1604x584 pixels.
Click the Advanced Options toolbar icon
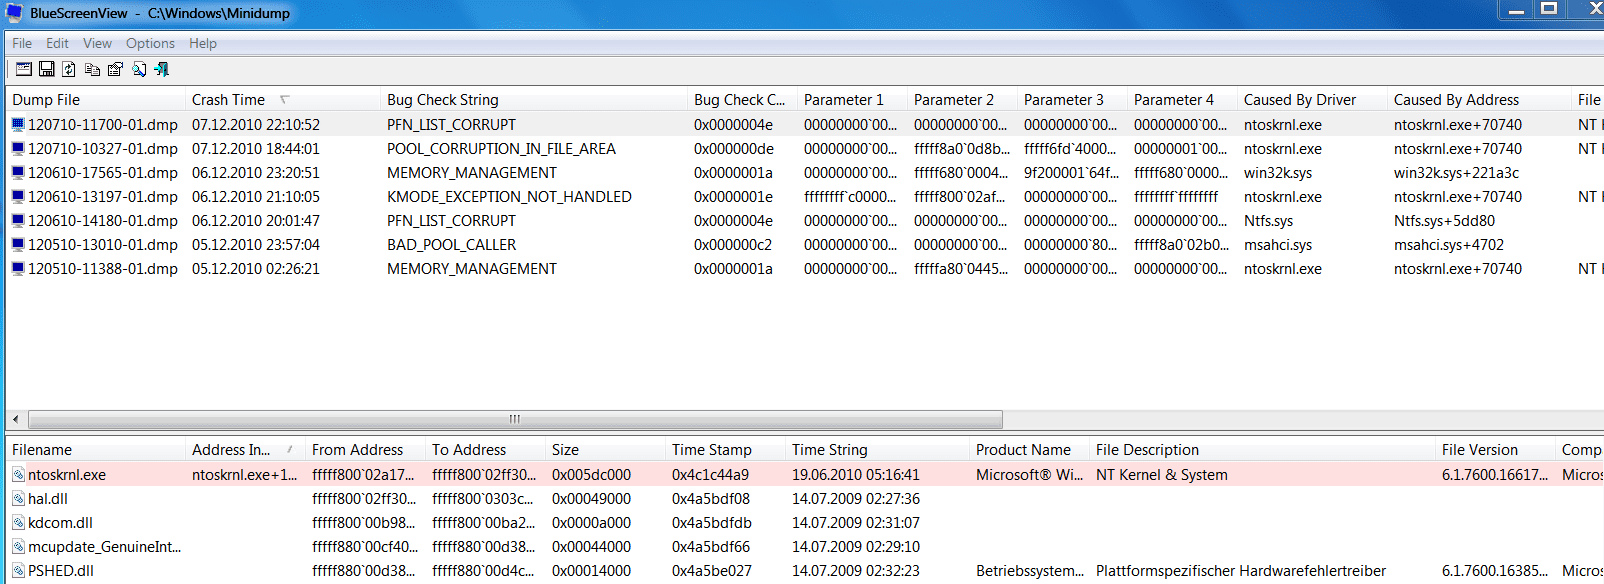click(23, 69)
